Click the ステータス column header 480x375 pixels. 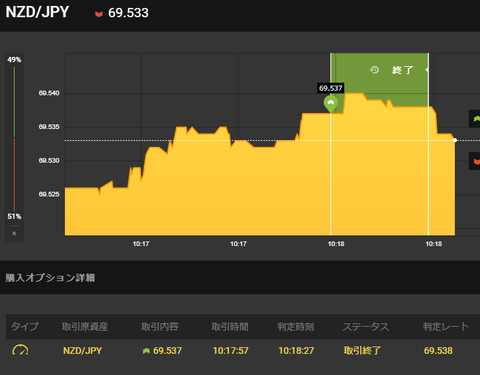(x=366, y=327)
